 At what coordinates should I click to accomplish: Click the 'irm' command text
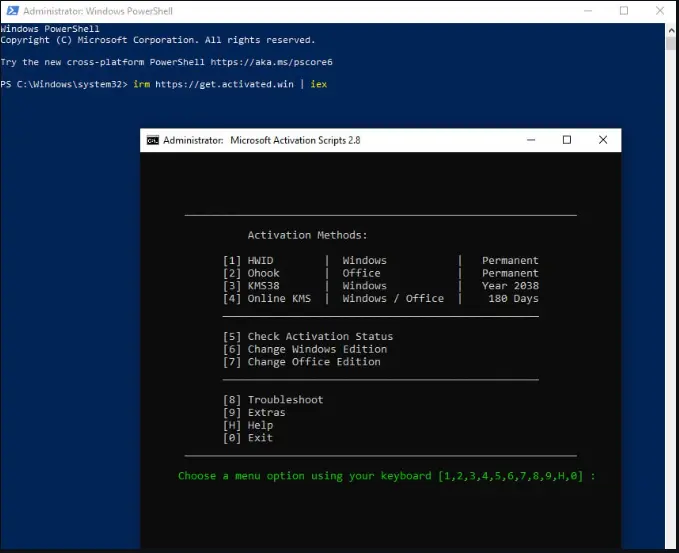pos(142,84)
